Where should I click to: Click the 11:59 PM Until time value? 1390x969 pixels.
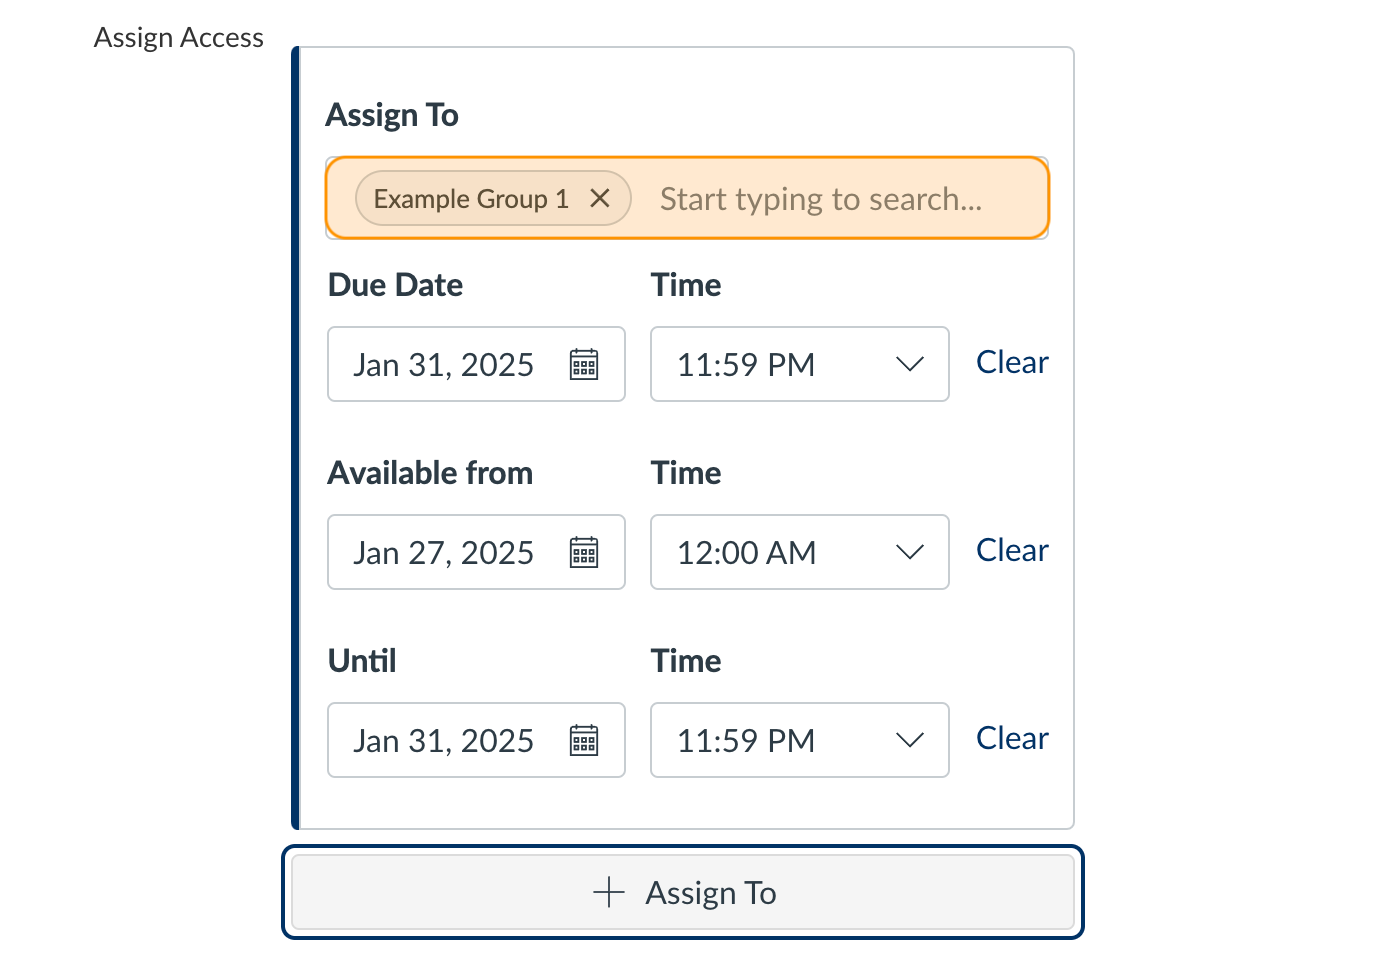[x=746, y=740]
